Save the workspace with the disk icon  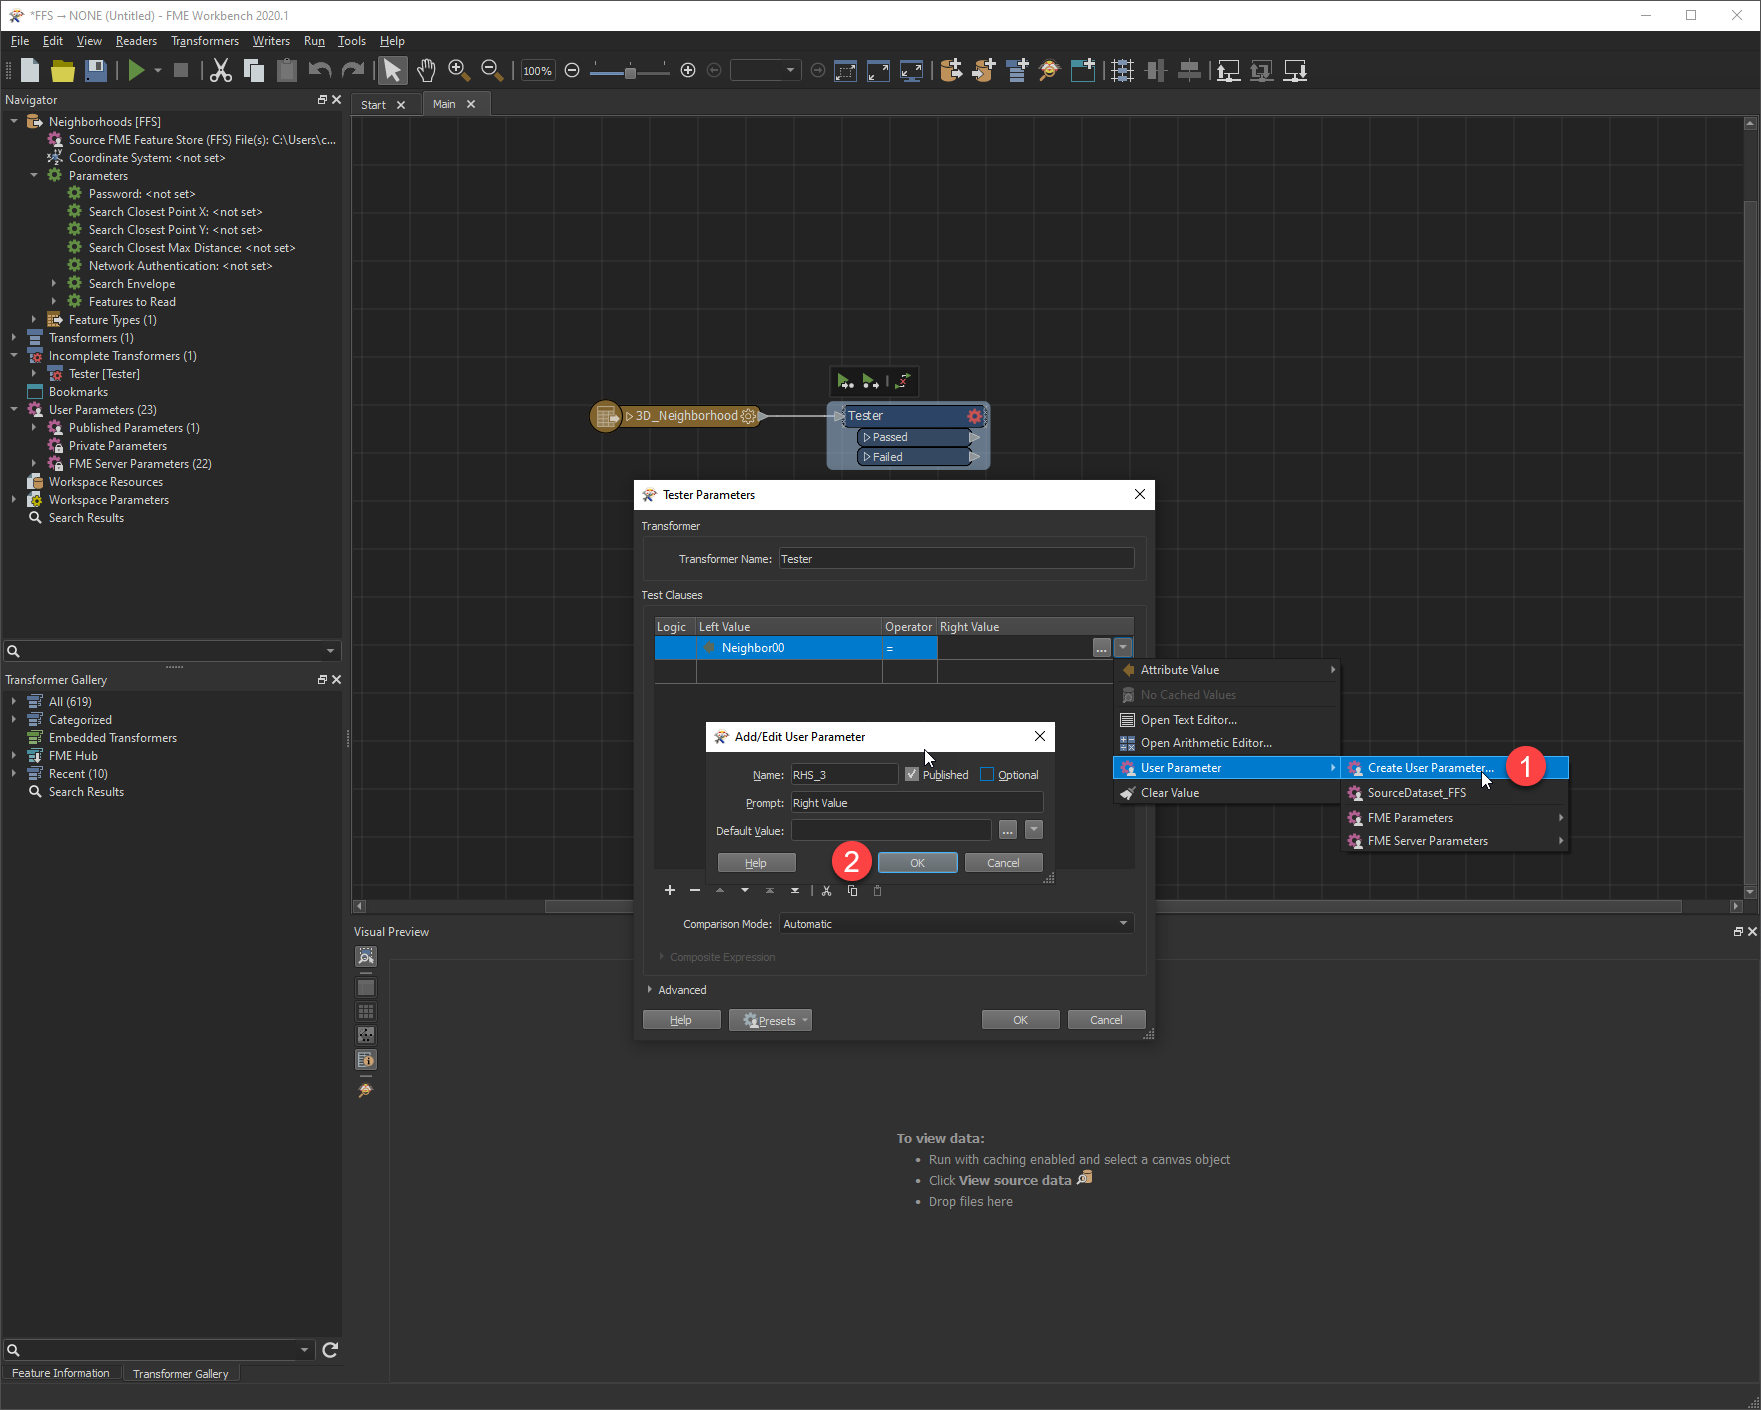click(x=96, y=70)
